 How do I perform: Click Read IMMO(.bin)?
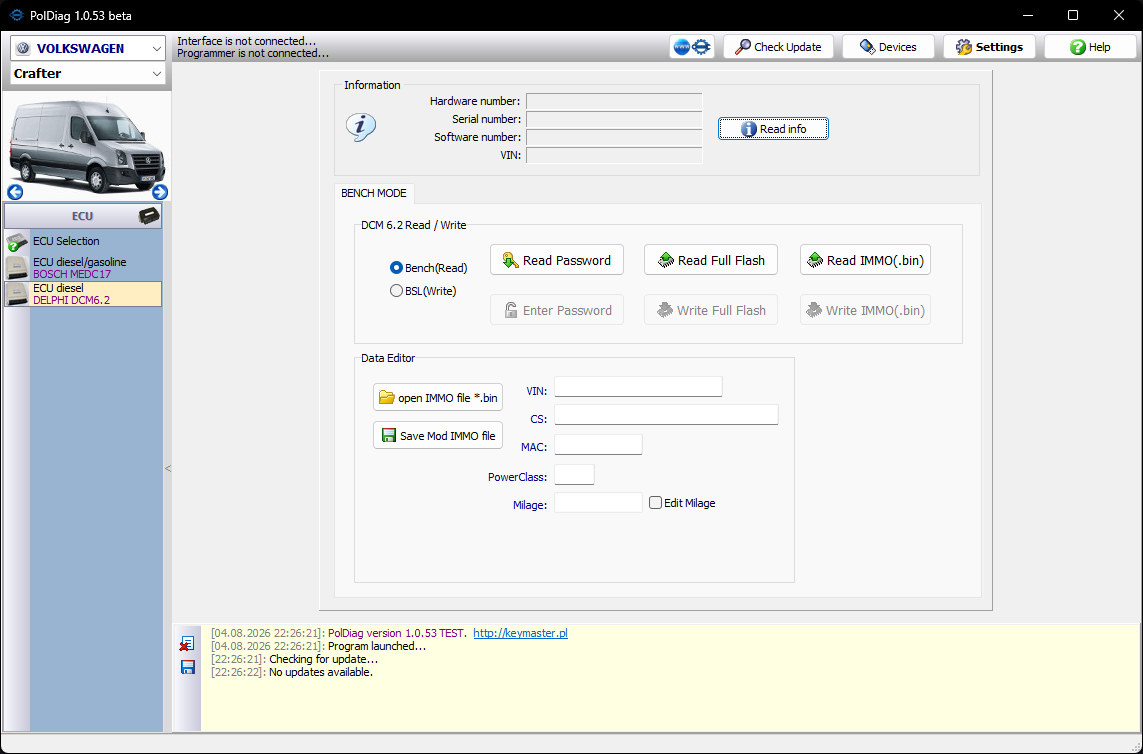(x=865, y=260)
